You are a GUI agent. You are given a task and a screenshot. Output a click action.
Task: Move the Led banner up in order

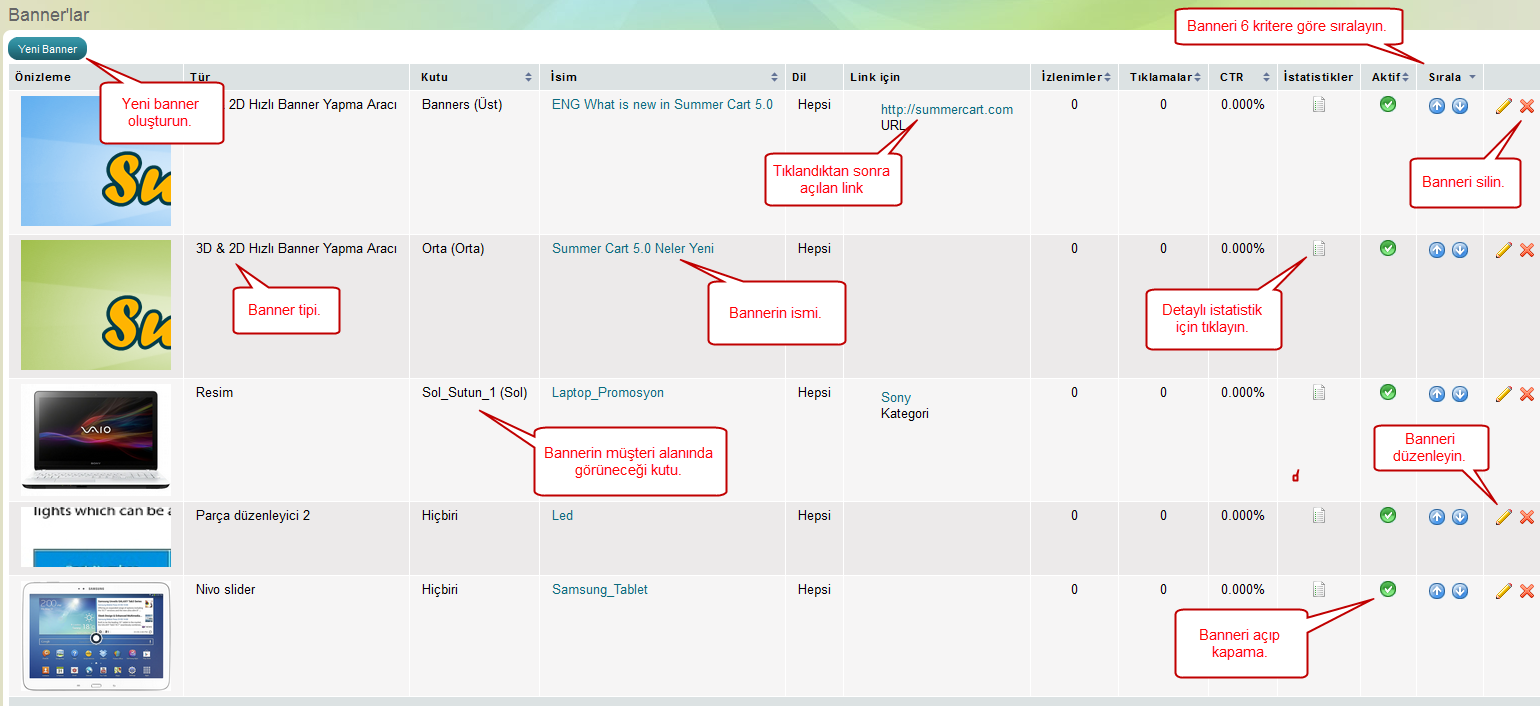[1437, 517]
